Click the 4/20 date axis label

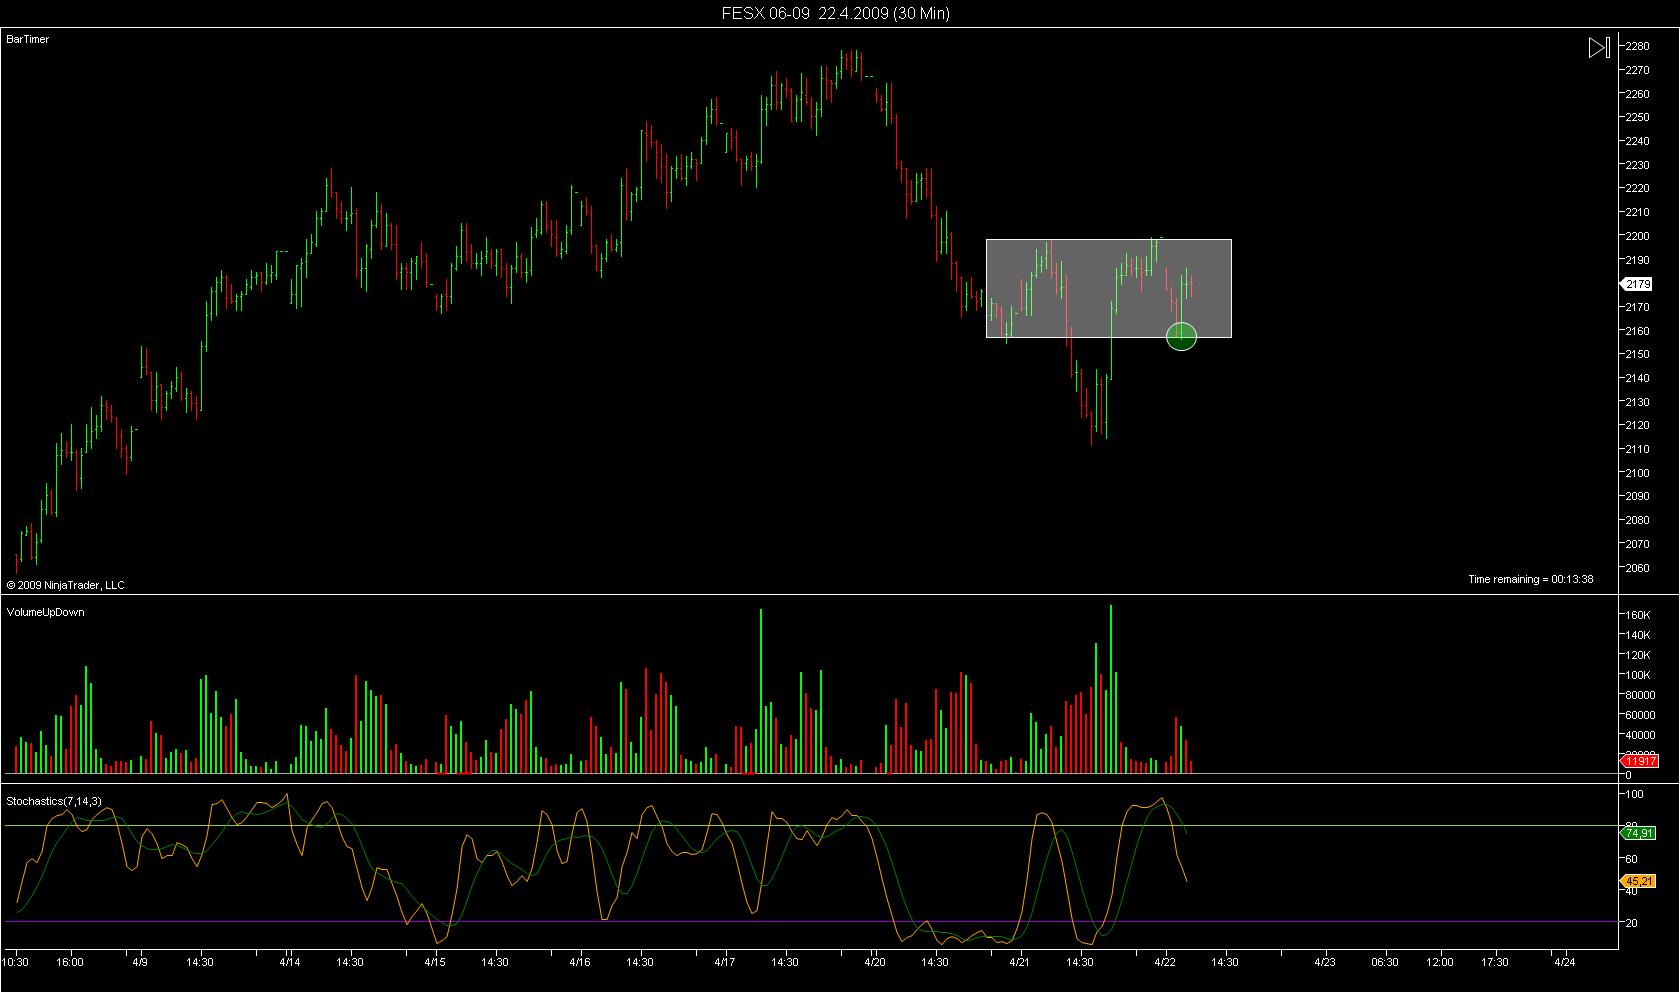coord(875,962)
